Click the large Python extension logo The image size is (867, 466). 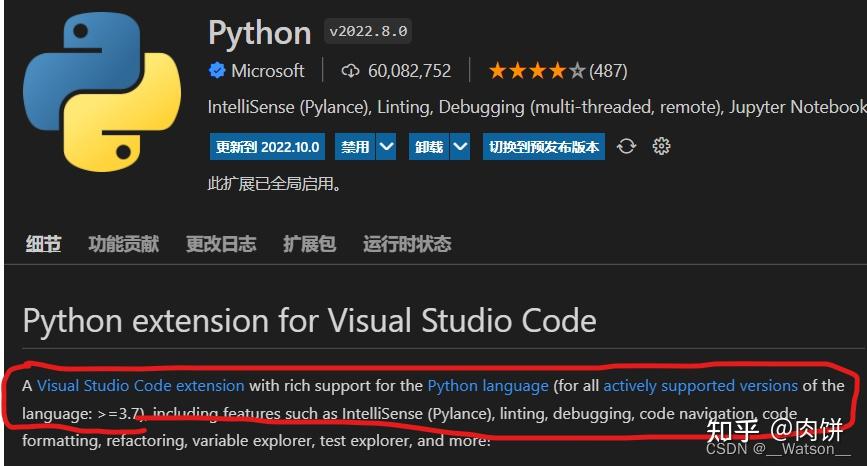click(102, 92)
